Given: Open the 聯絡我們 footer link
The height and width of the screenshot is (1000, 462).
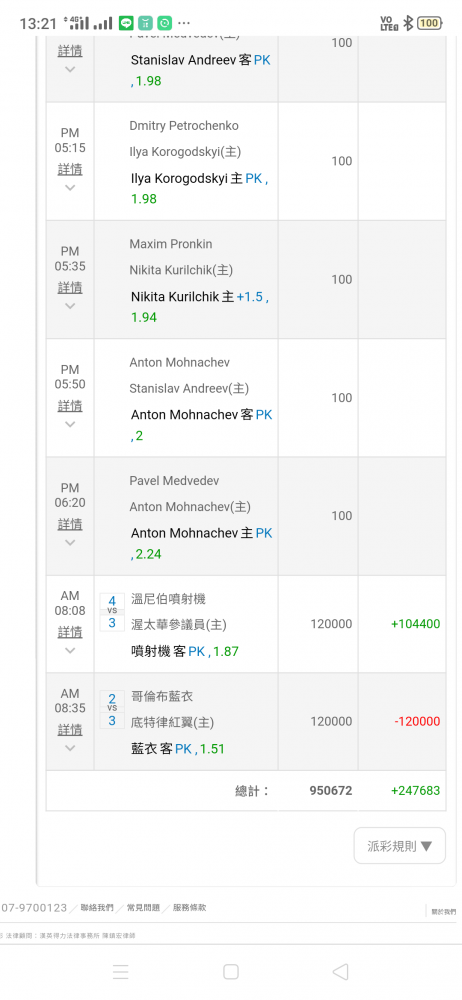Looking at the screenshot, I should 97,908.
